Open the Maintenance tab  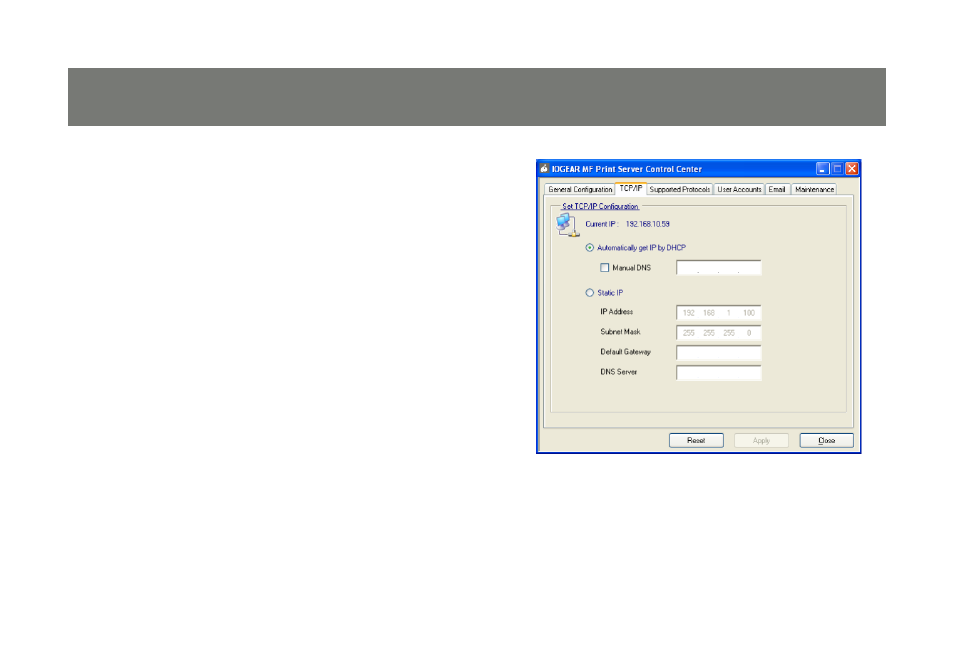pos(814,189)
